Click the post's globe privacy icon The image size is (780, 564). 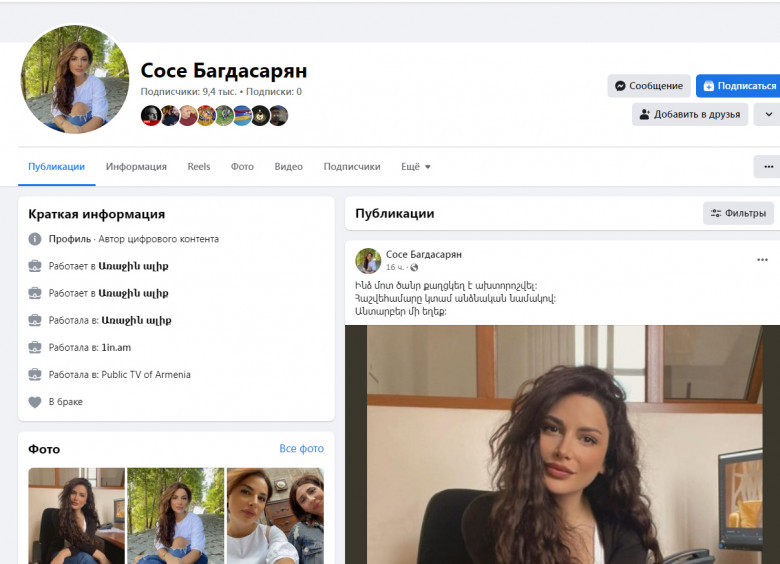(414, 268)
